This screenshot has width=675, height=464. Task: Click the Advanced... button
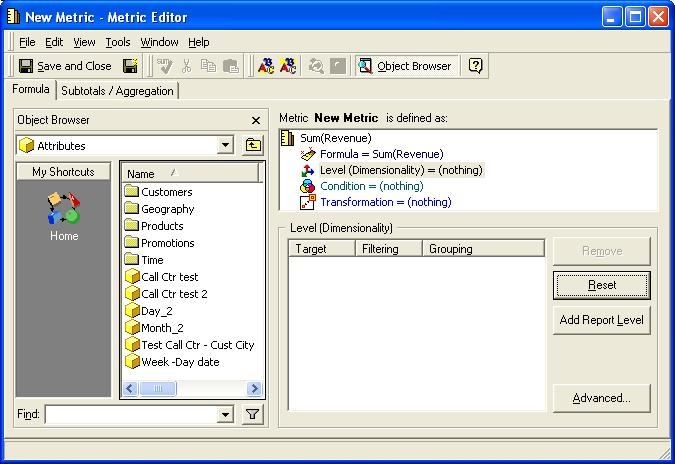[601, 398]
